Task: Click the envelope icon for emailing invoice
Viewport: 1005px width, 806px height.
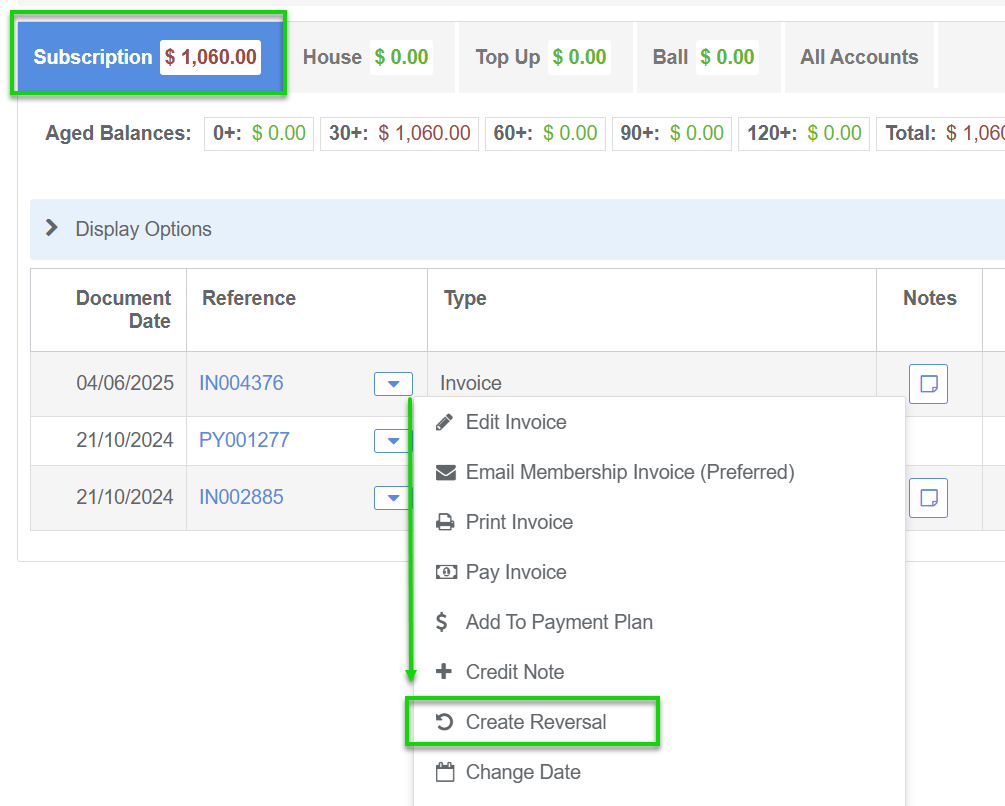Action: pos(445,472)
